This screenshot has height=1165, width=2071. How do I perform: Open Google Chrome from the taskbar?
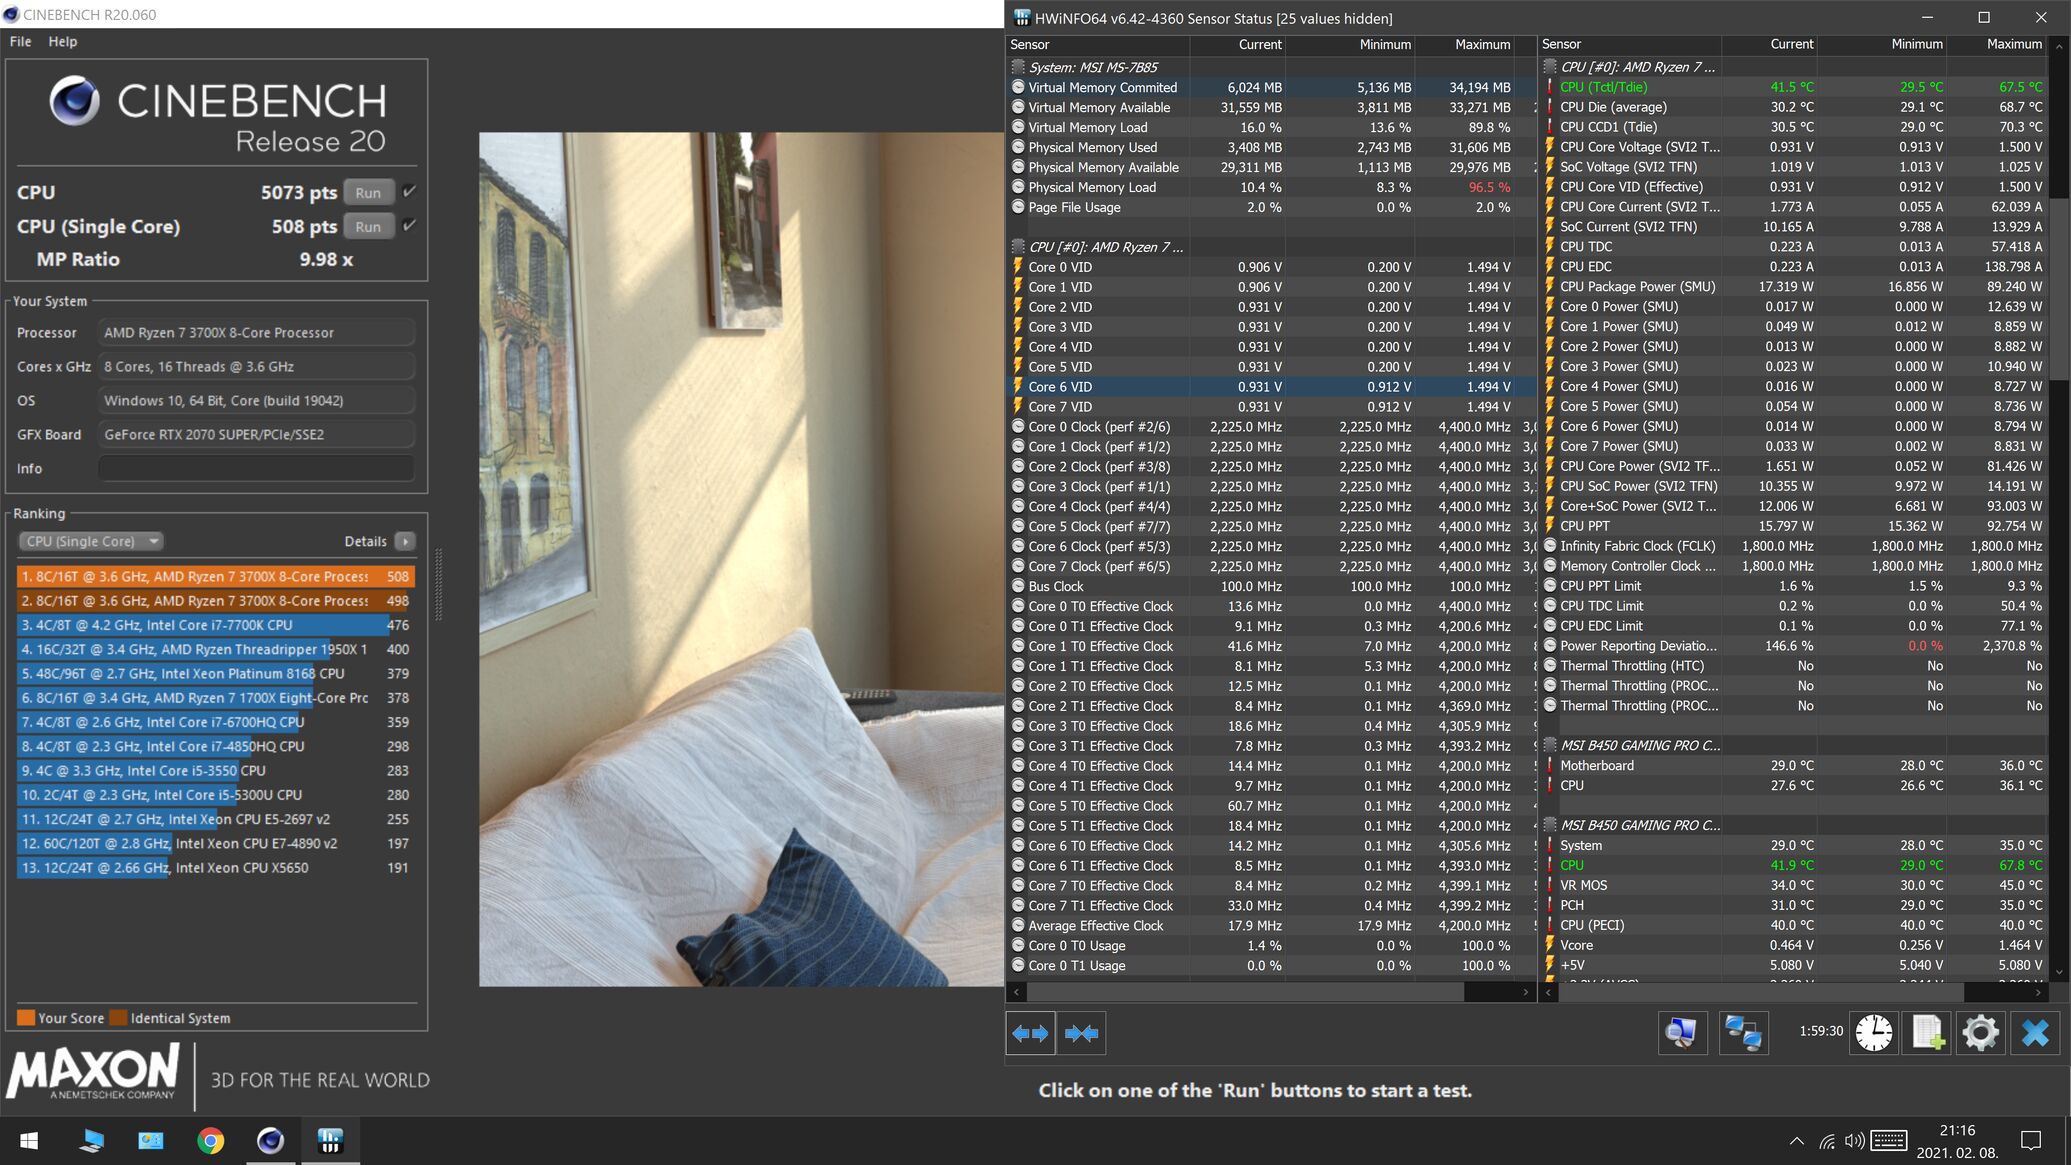[x=210, y=1141]
